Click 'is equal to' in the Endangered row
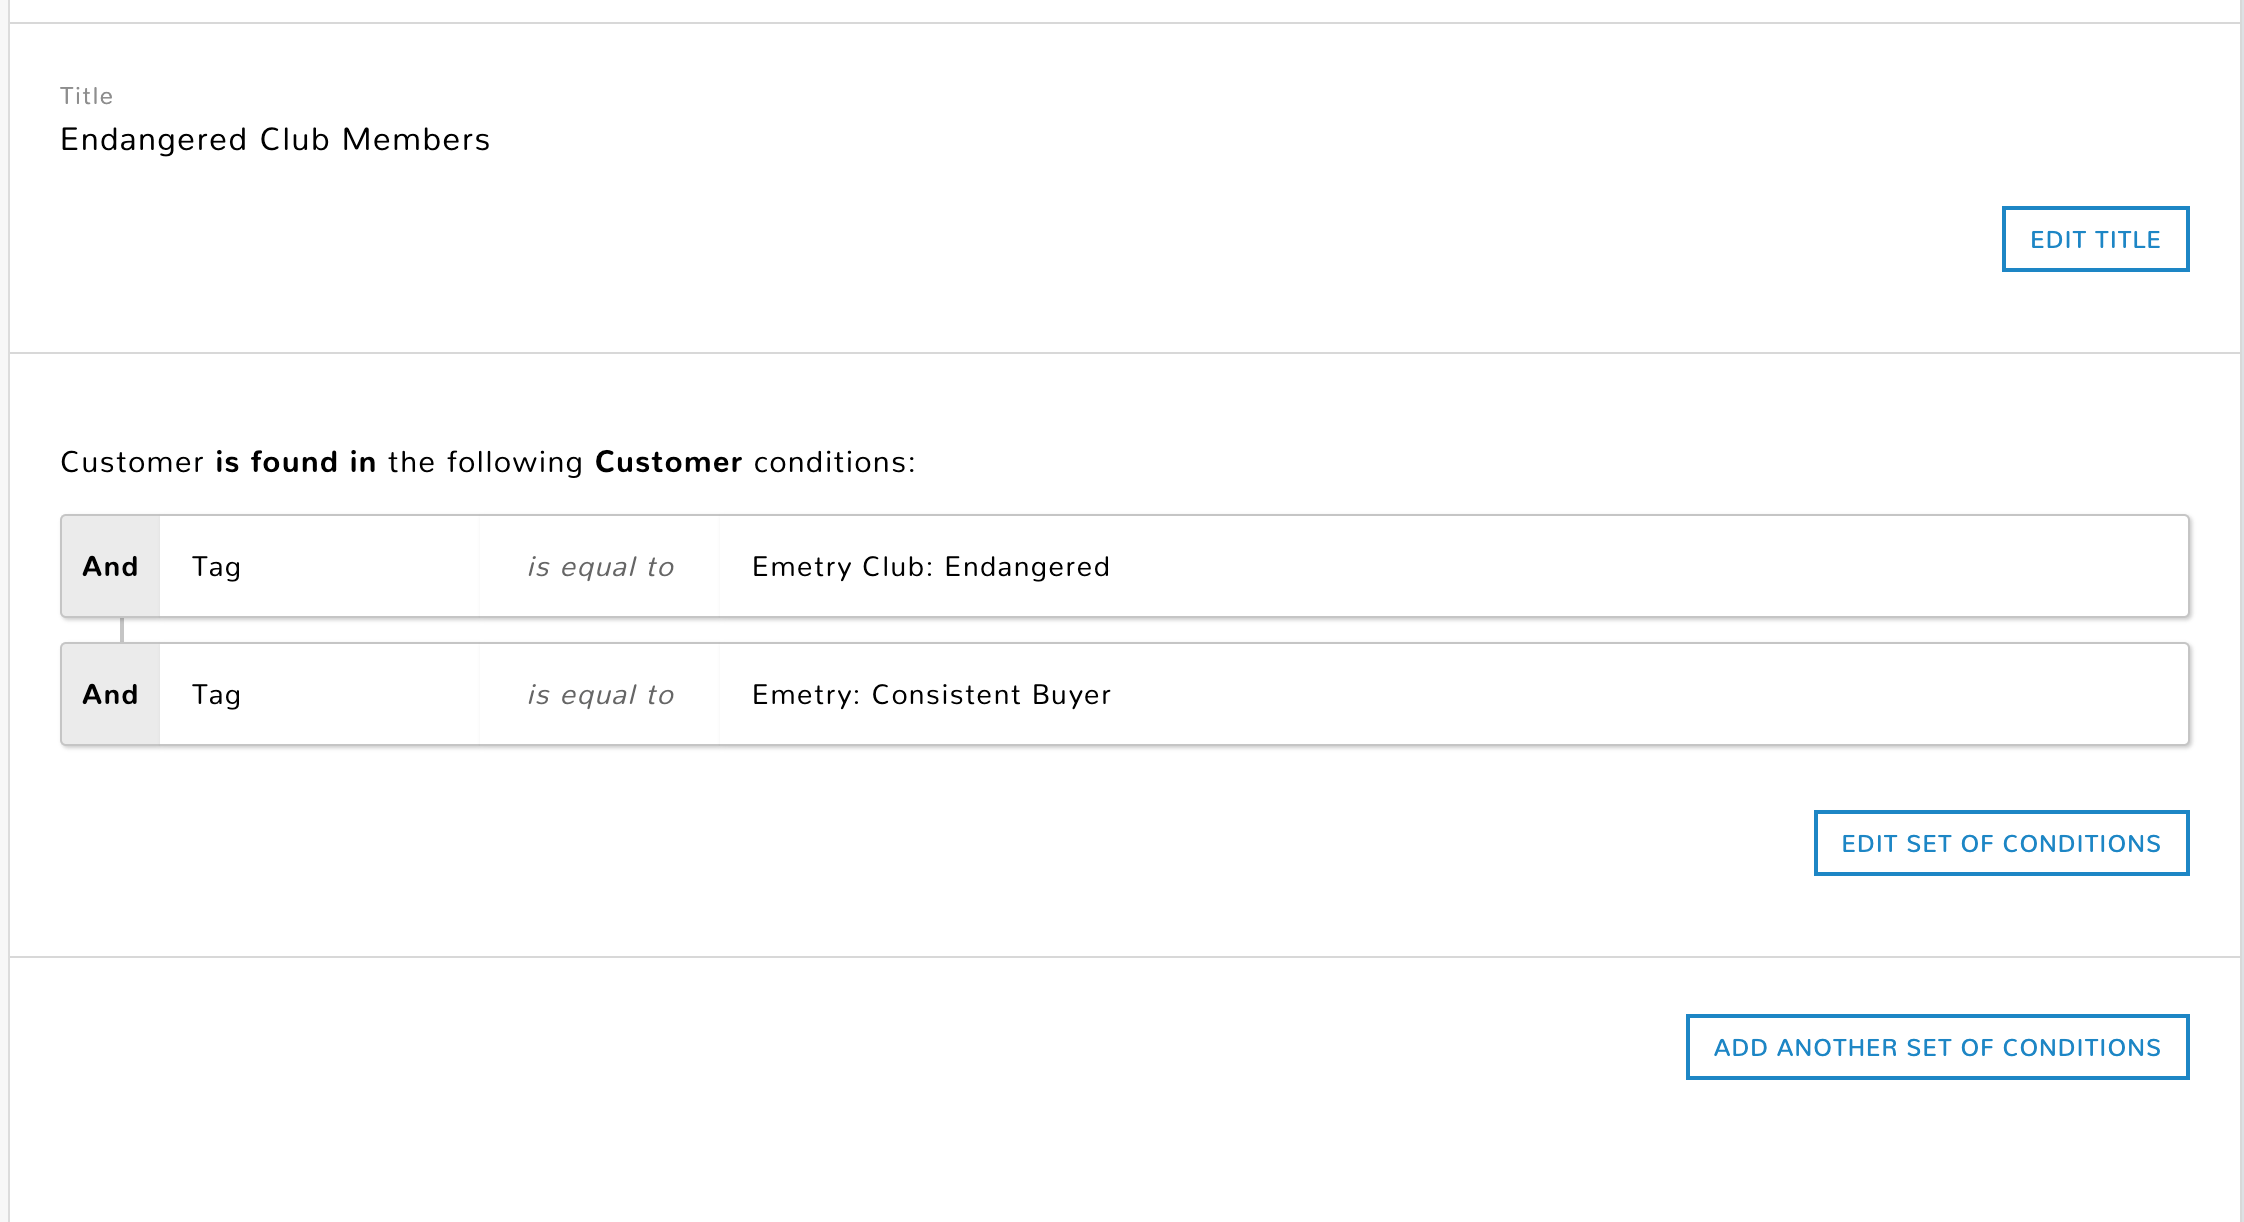 (x=600, y=567)
